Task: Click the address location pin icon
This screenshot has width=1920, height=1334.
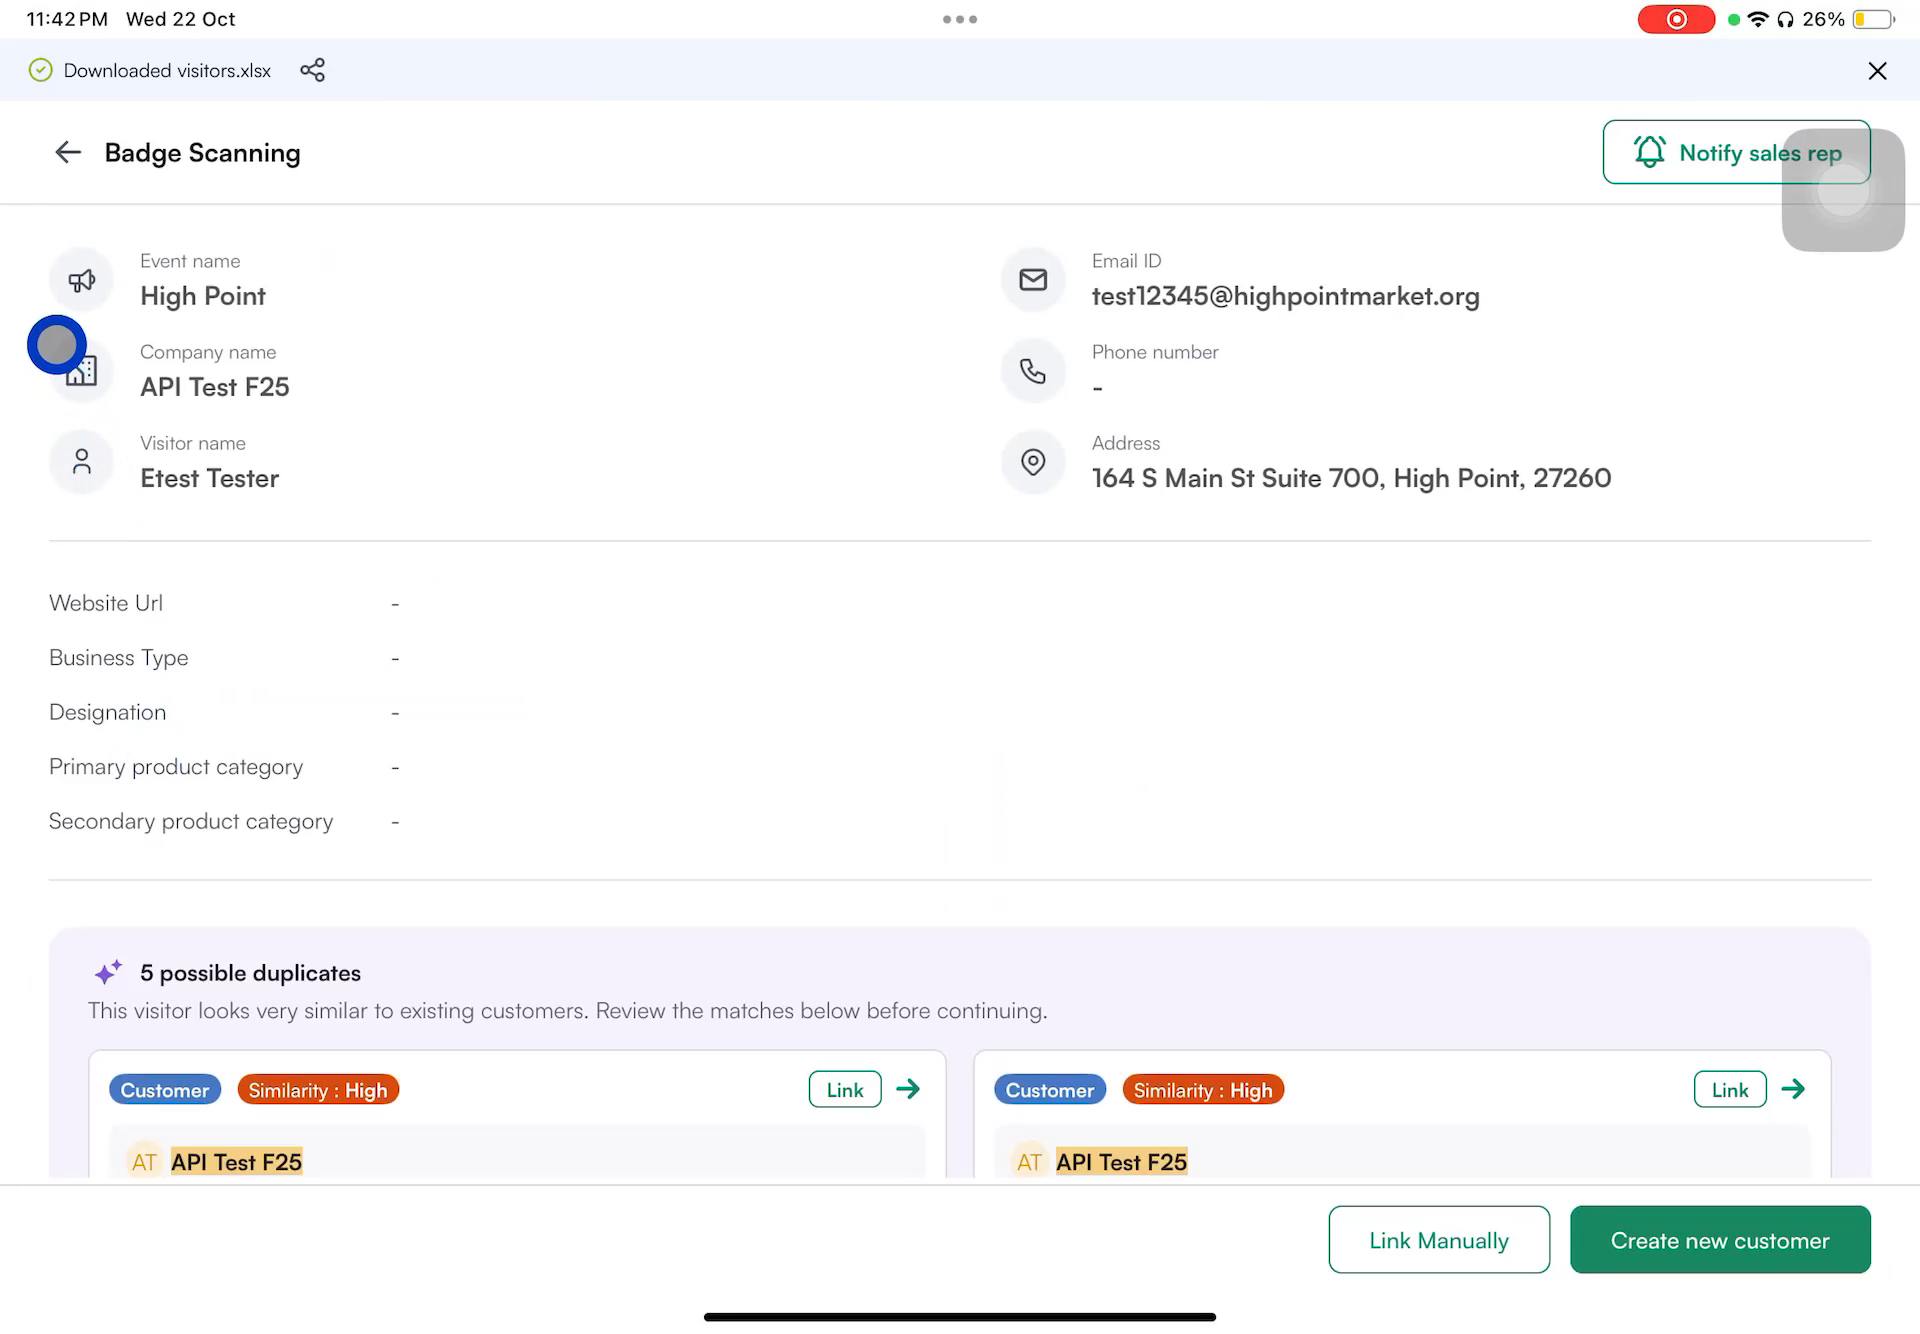Action: (x=1033, y=461)
